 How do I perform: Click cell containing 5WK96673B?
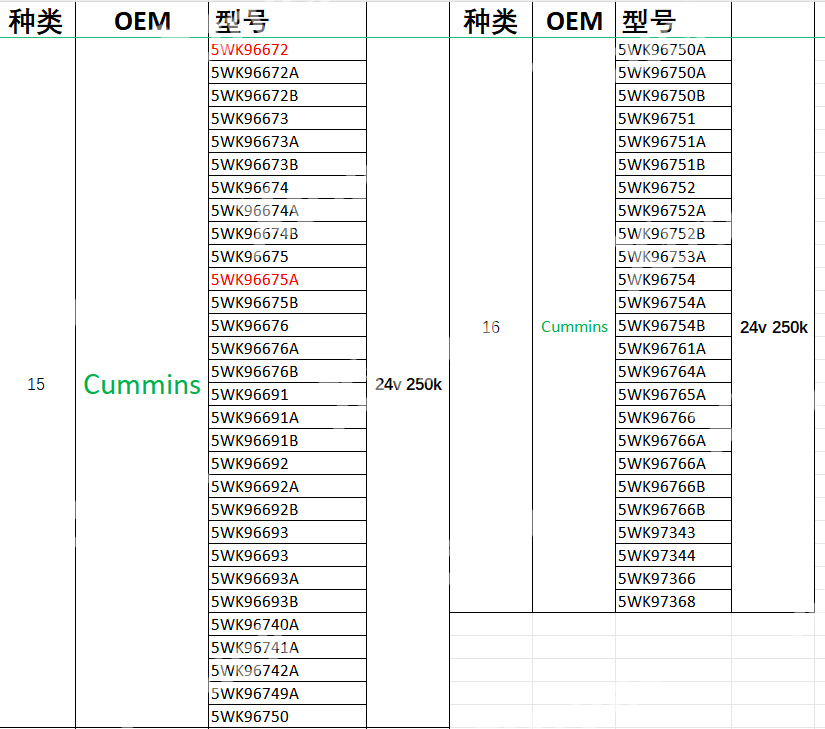[x=287, y=164]
